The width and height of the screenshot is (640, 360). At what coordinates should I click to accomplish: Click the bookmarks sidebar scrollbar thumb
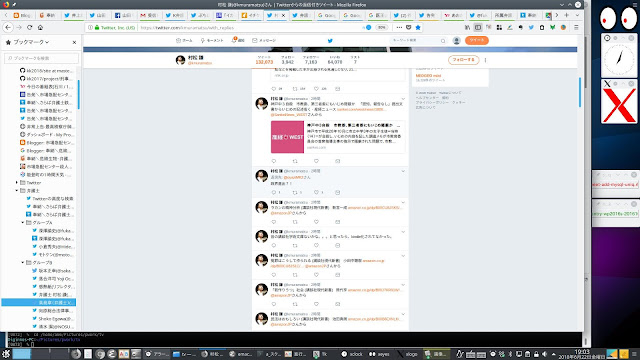(78, 94)
